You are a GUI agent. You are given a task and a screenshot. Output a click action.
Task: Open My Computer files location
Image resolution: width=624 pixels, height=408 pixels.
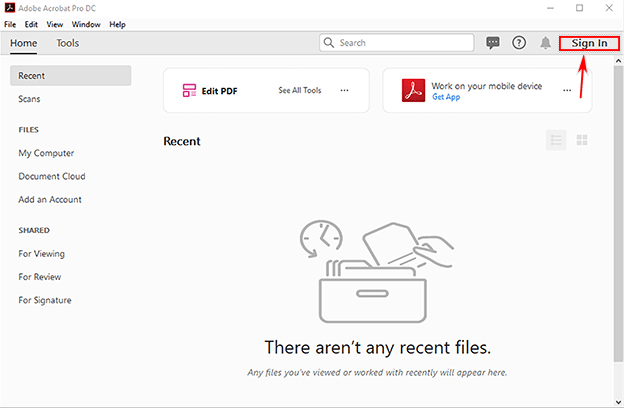(46, 153)
